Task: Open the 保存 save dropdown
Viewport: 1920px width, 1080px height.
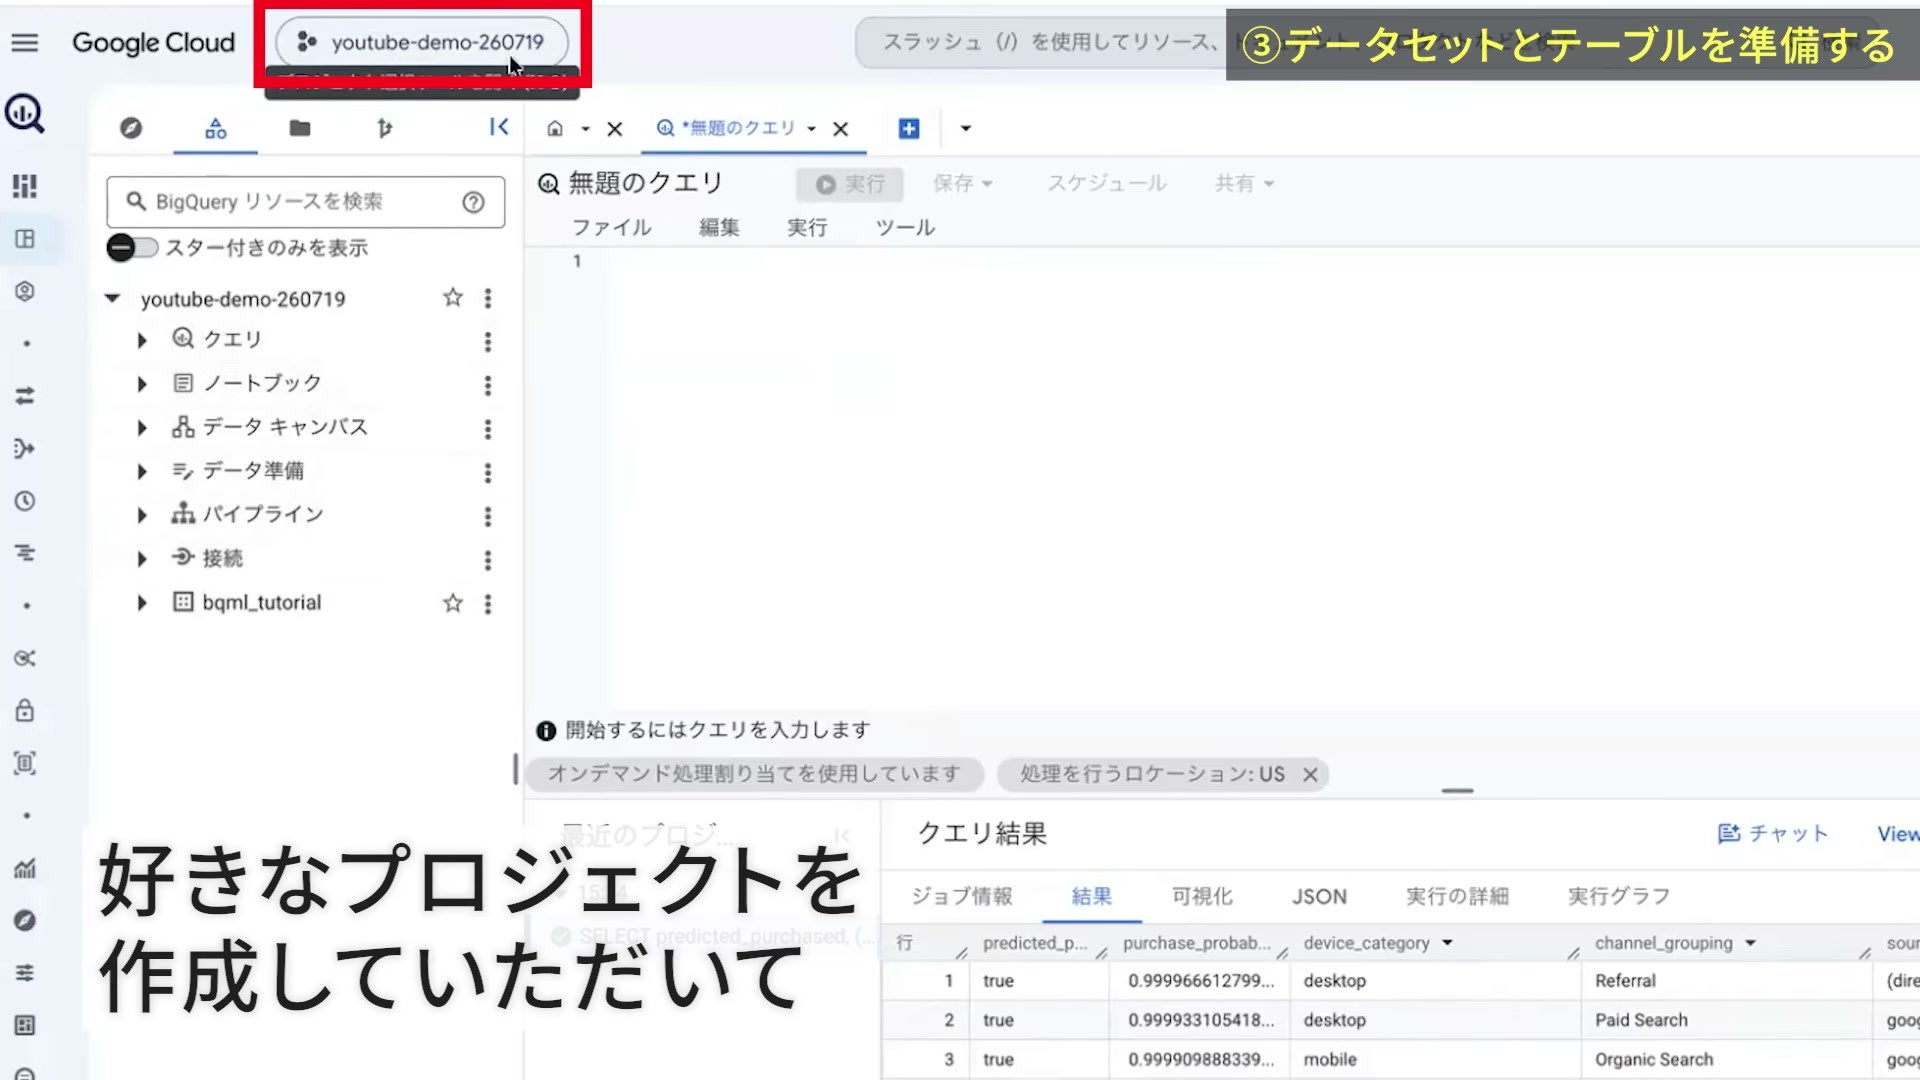Action: point(962,183)
